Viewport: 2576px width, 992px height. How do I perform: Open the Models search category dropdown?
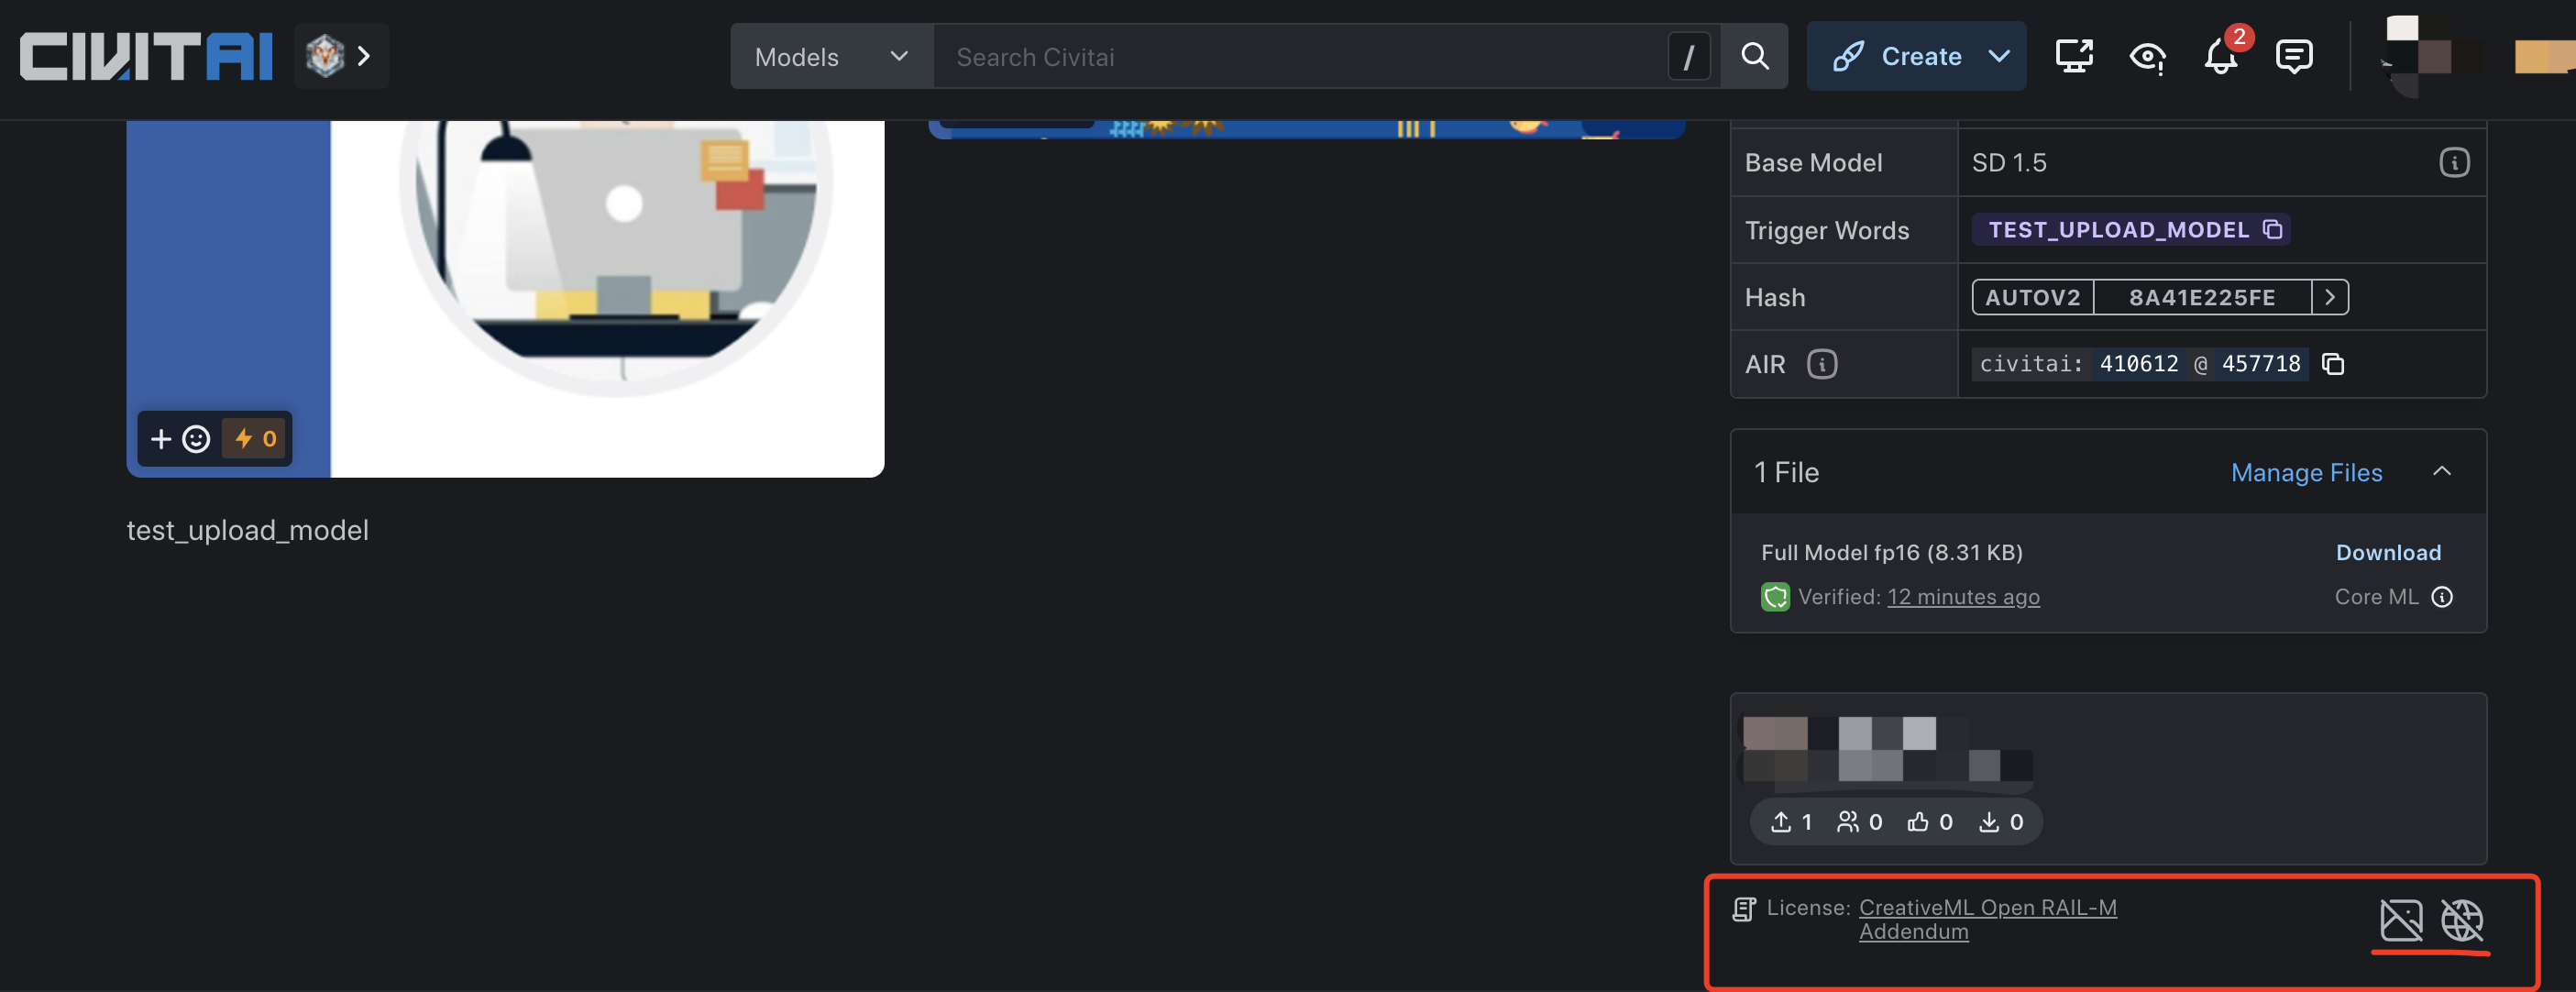point(831,57)
